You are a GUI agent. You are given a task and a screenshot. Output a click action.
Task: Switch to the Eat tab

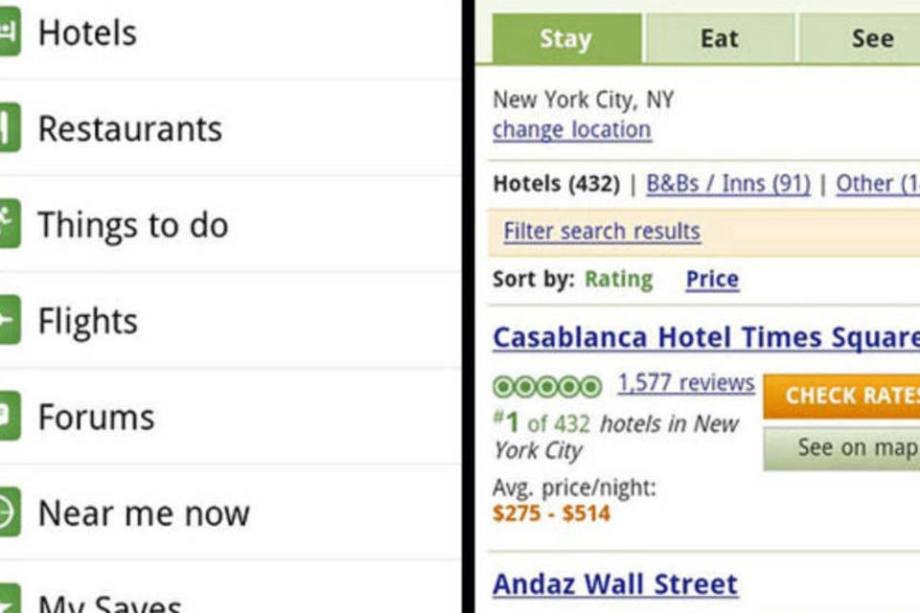[719, 39]
